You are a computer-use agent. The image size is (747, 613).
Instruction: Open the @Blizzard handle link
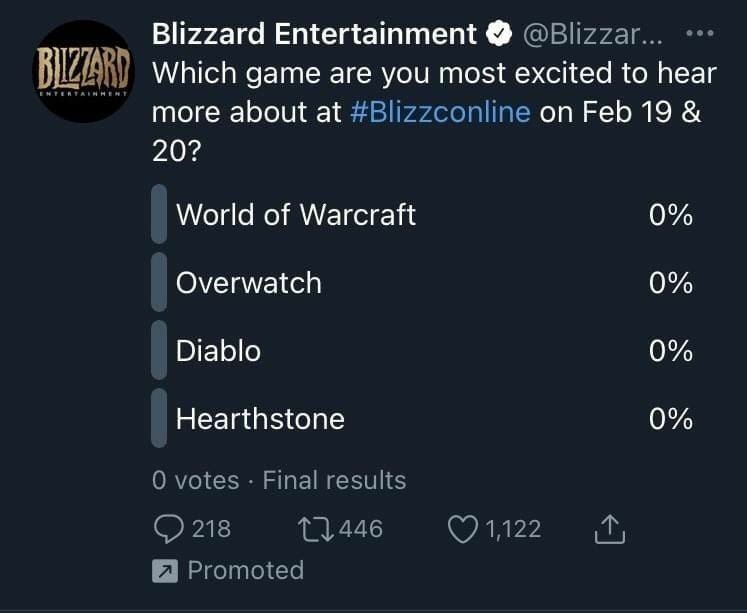pyautogui.click(x=597, y=35)
